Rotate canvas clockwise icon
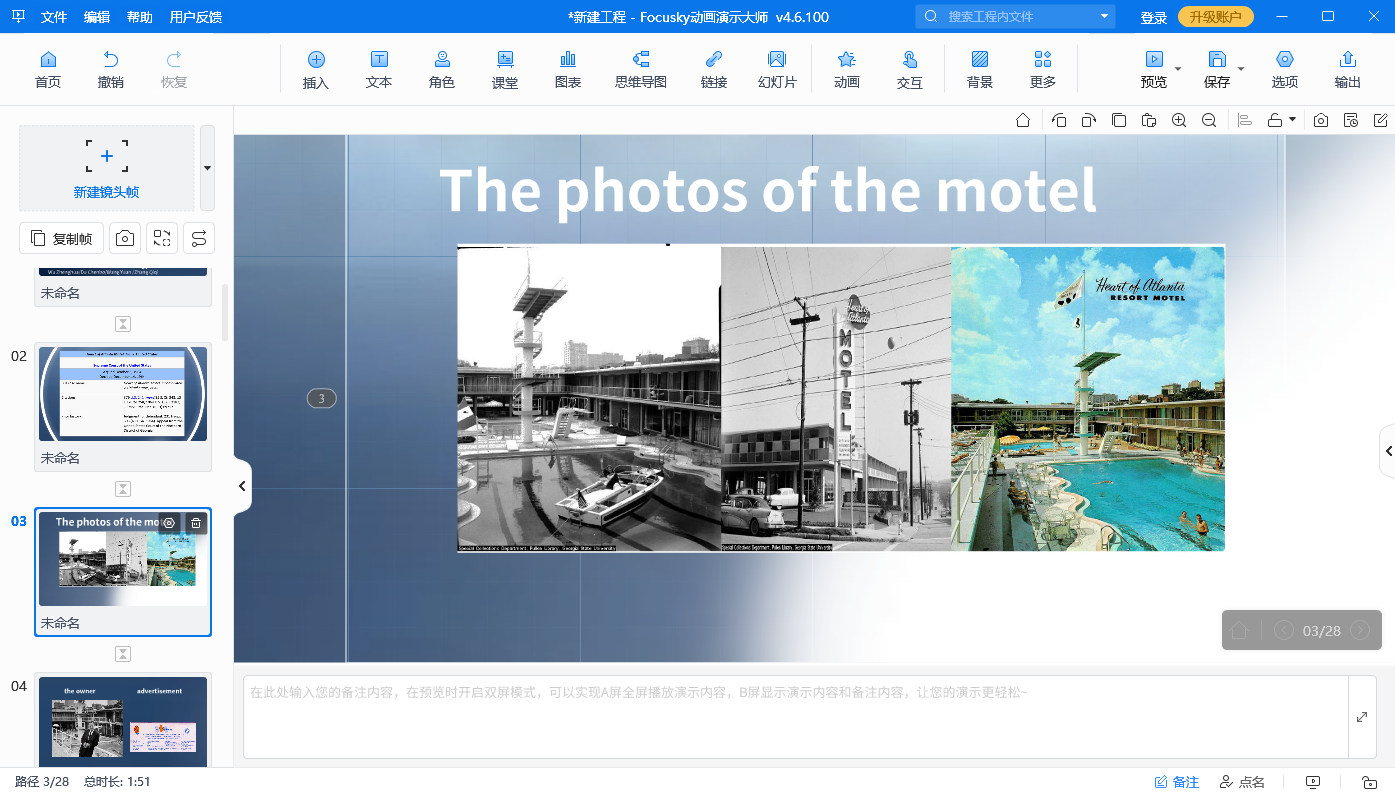Viewport: 1395px width, 793px height. 1089,120
